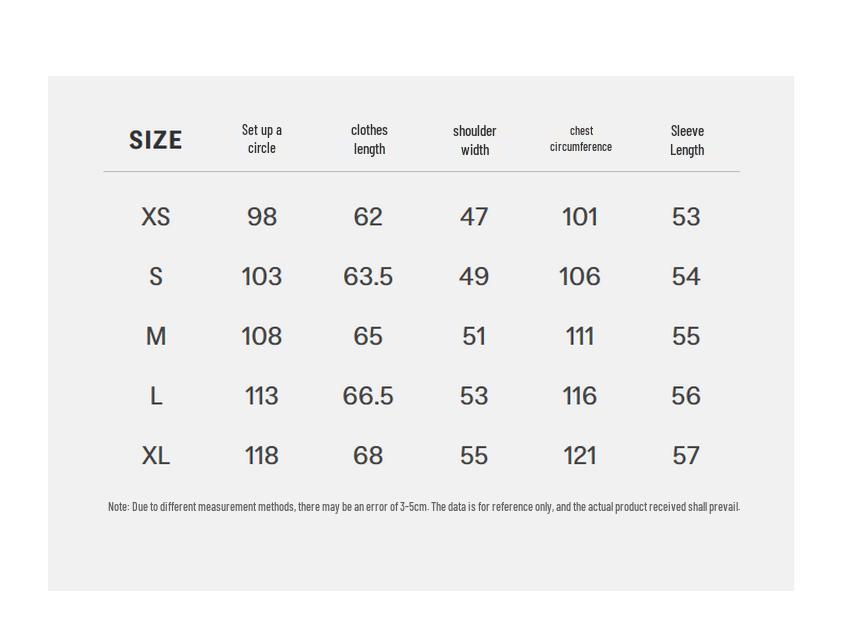Image resolution: width=842 pixels, height=632 pixels.
Task: Click the 63.5 clothes length value
Action: (x=368, y=277)
